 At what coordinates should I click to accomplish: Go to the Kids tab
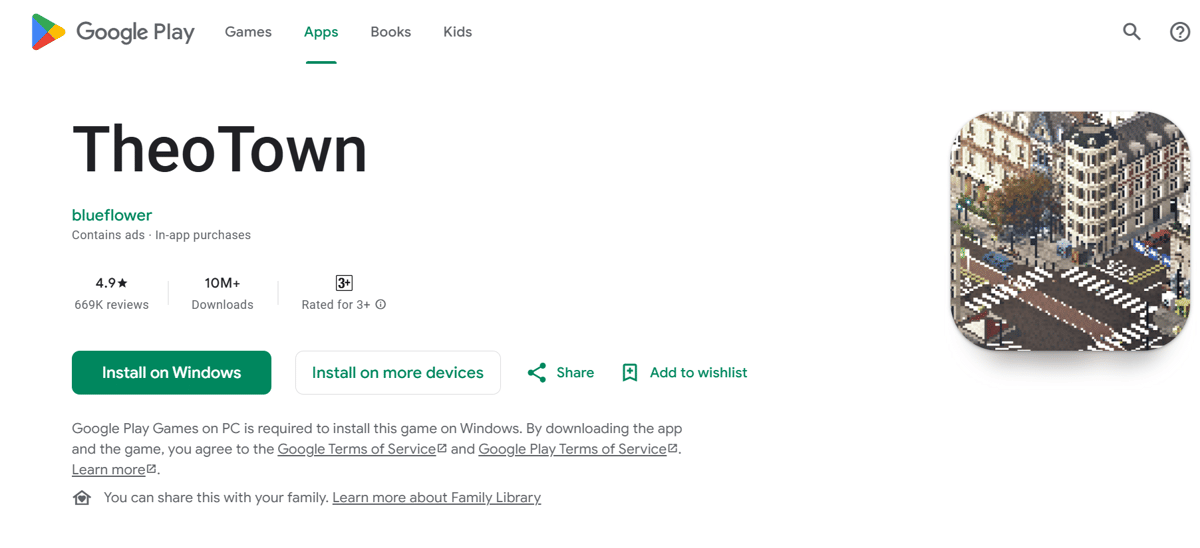coord(458,32)
